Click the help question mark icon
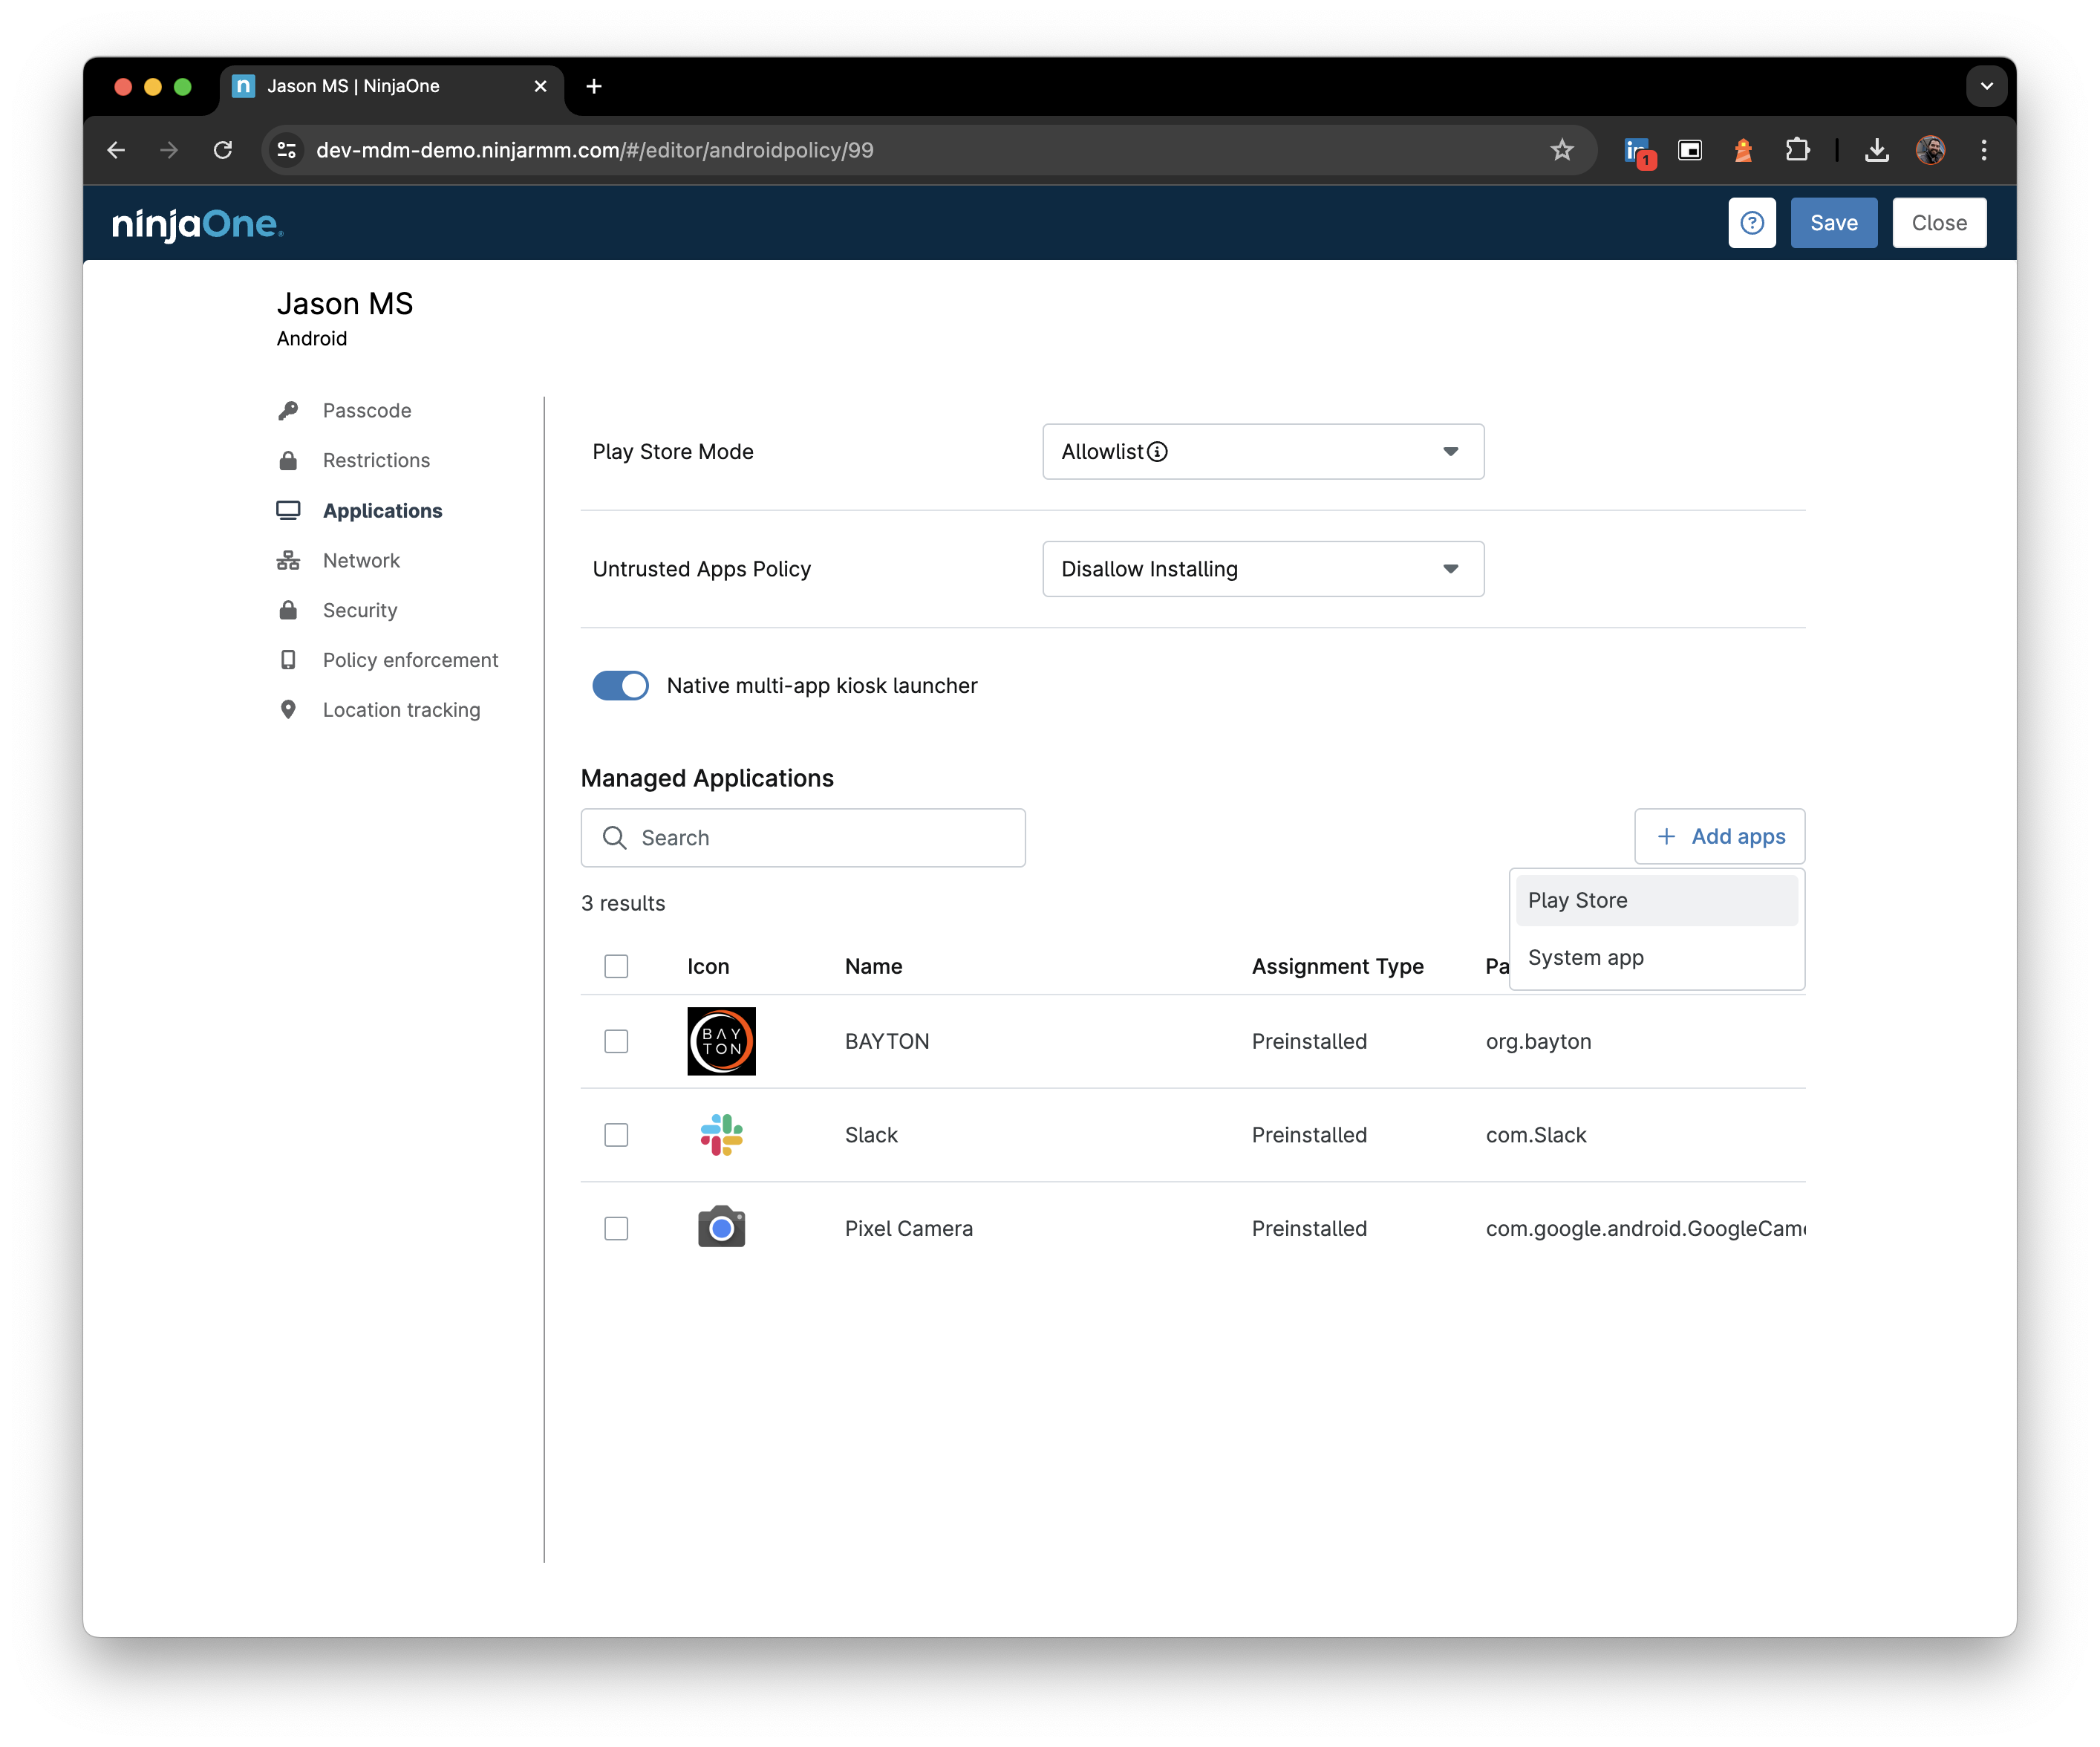 click(x=1751, y=221)
